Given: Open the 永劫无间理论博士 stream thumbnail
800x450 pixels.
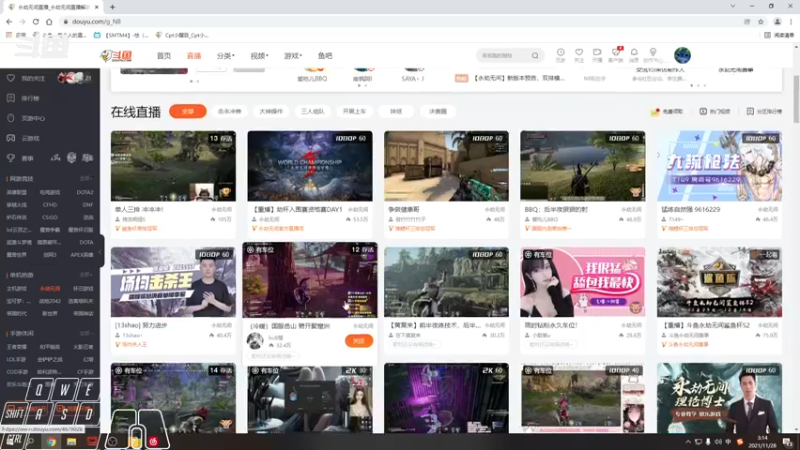Looking at the screenshot, I should coord(719,398).
